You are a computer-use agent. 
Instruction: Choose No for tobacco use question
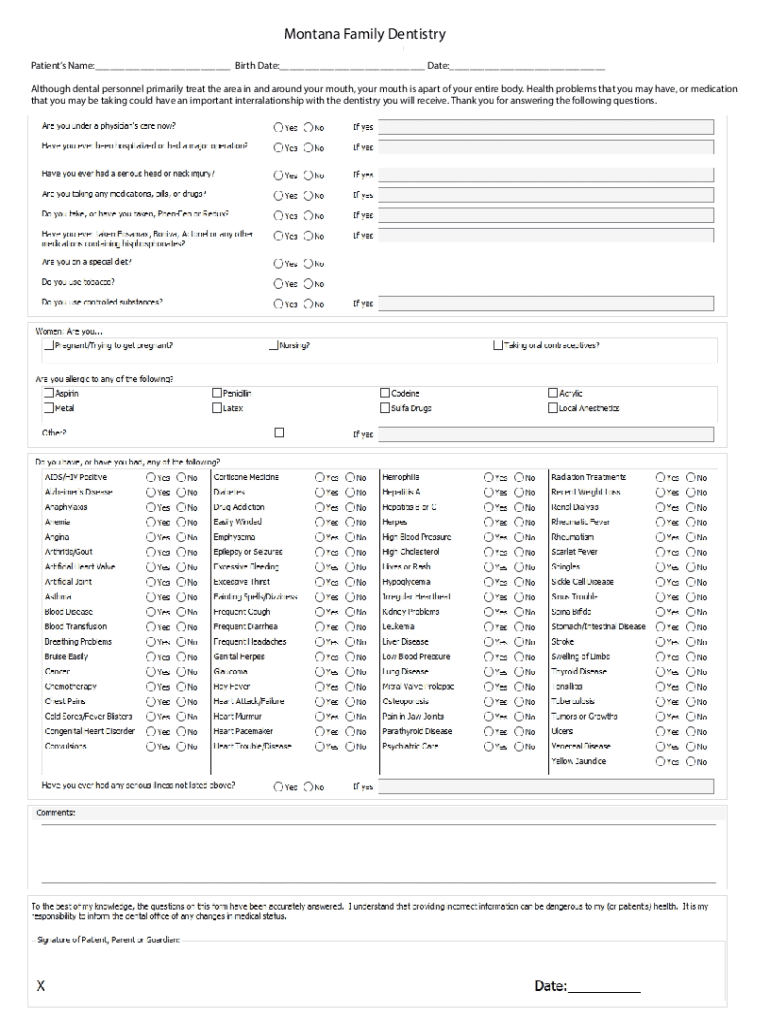click(309, 283)
